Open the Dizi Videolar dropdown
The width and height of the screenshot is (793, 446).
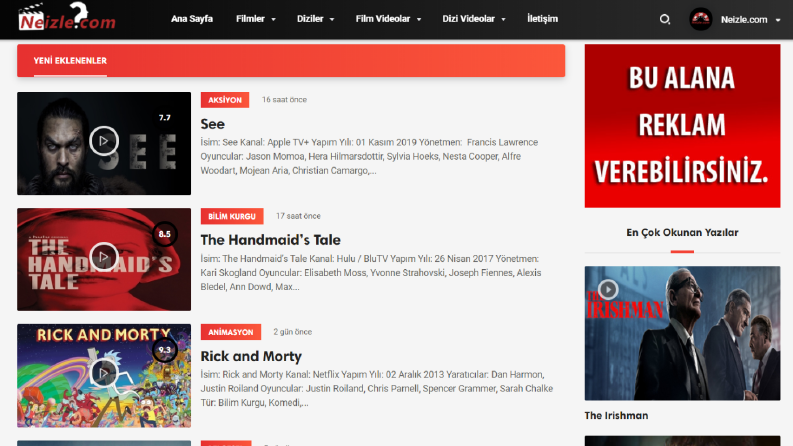474,19
